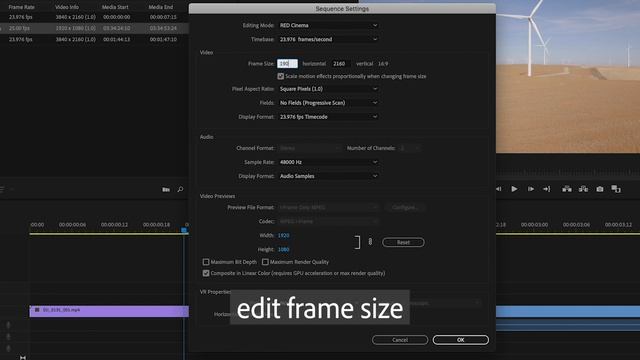Click the horizontal Frame Size input field
Screen dimensions: 640x360
pyautogui.click(x=287, y=64)
